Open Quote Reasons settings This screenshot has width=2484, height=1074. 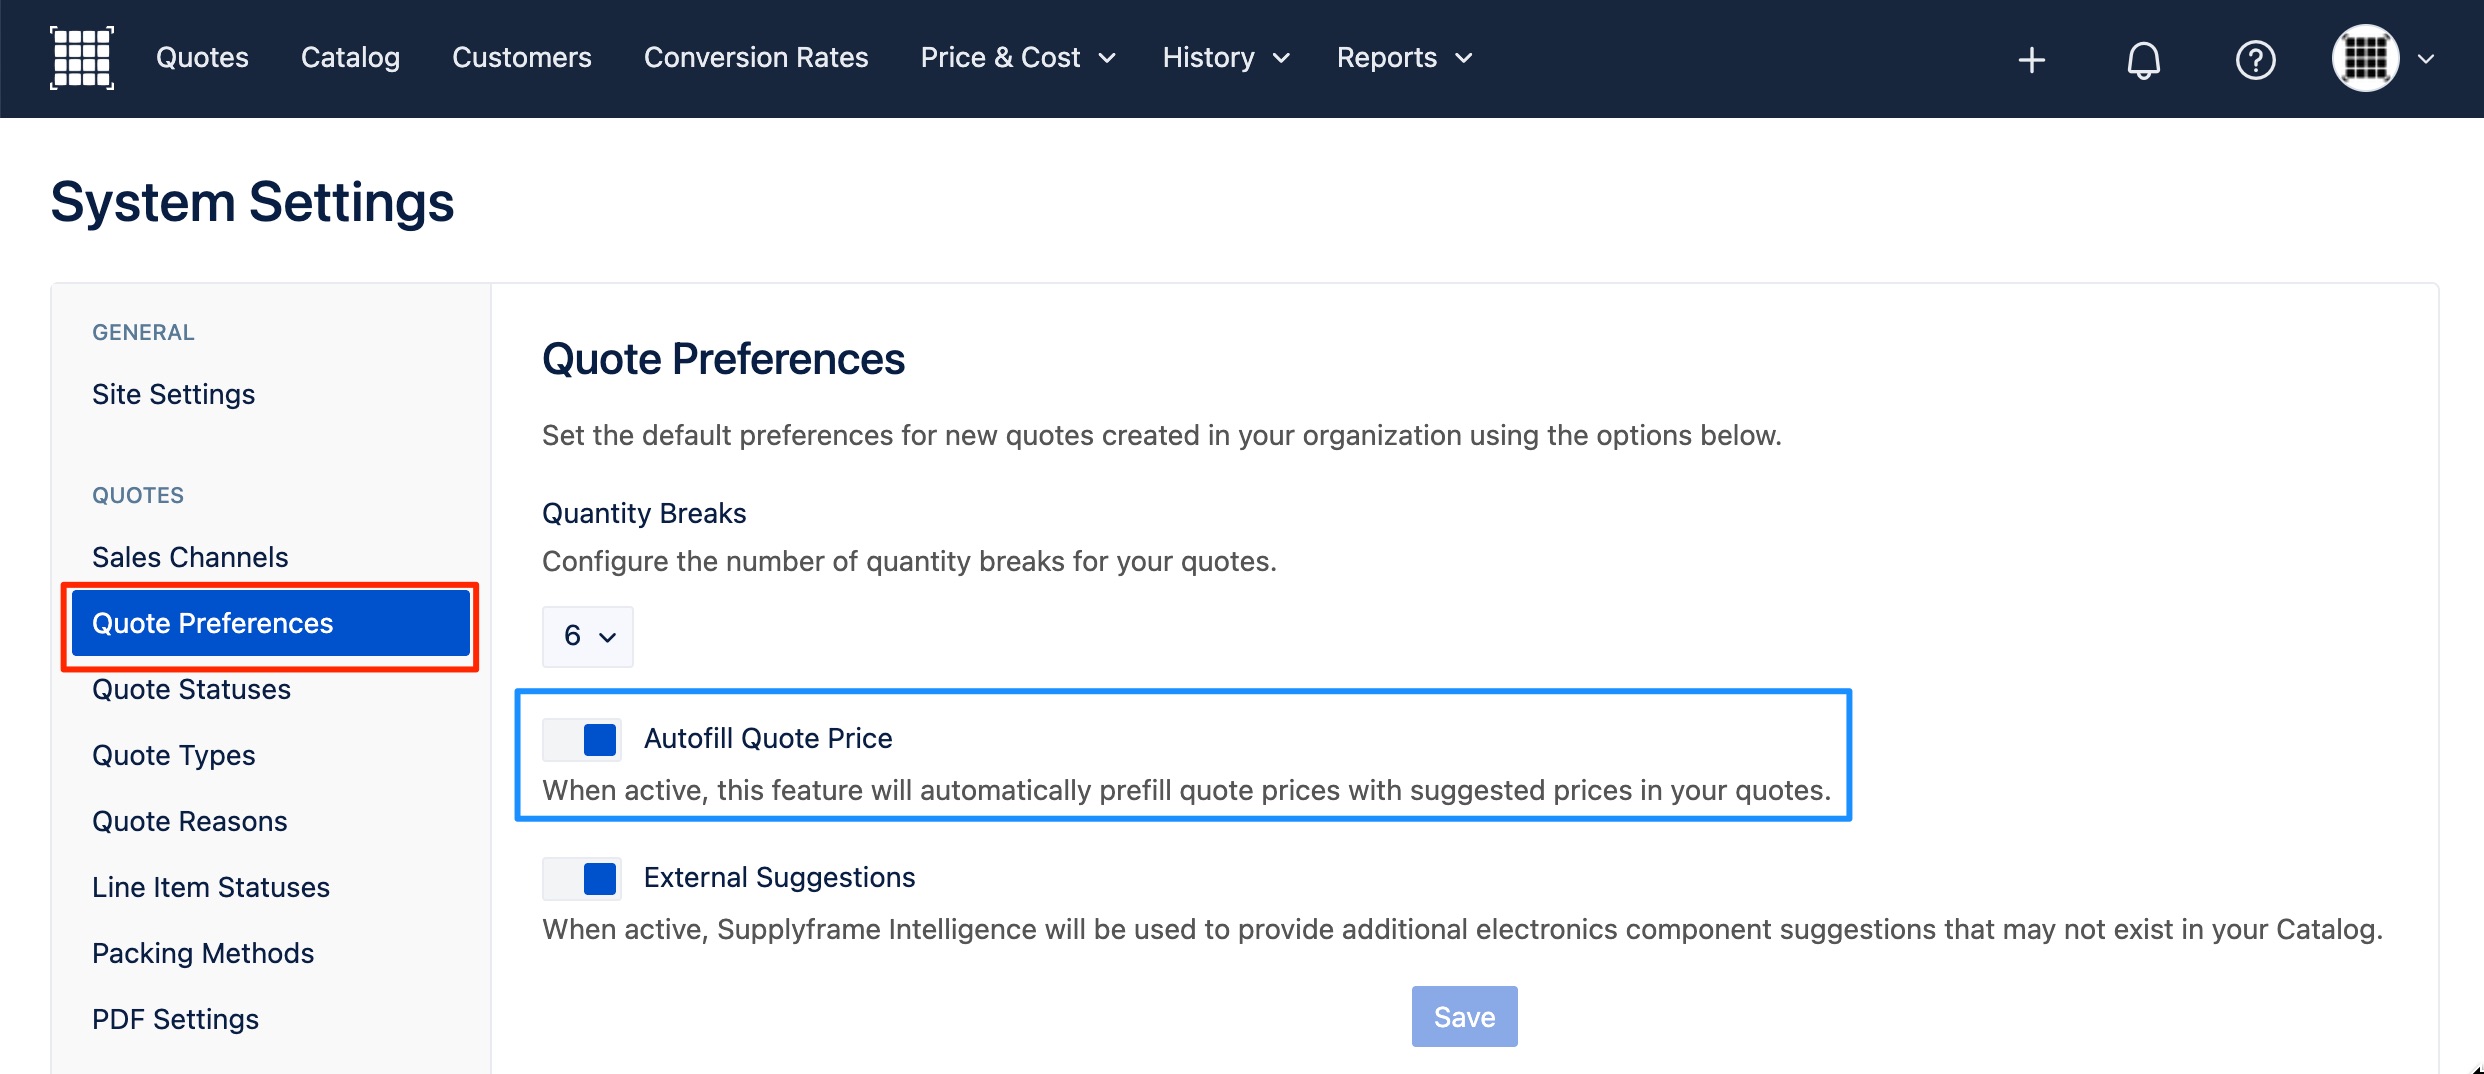pyautogui.click(x=189, y=821)
